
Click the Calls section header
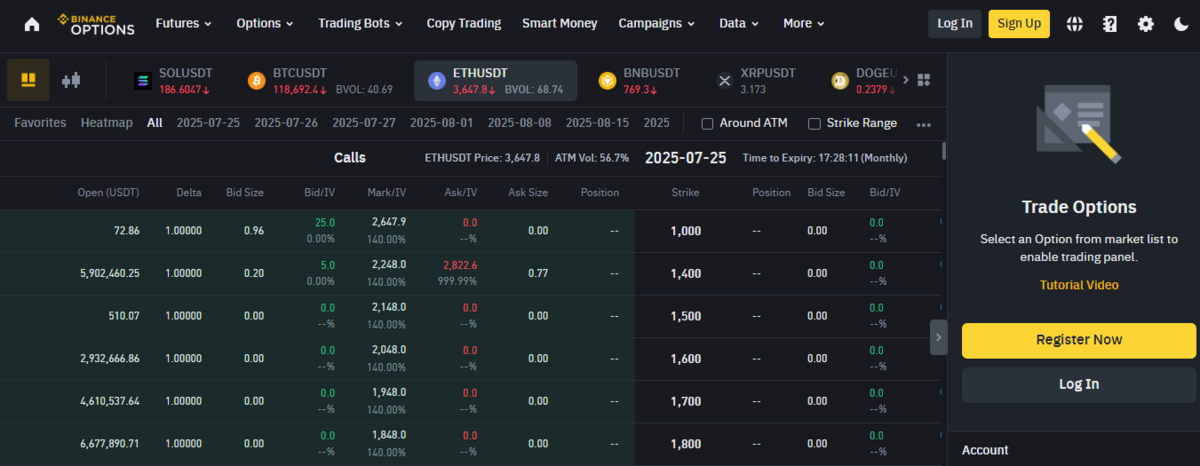point(350,158)
